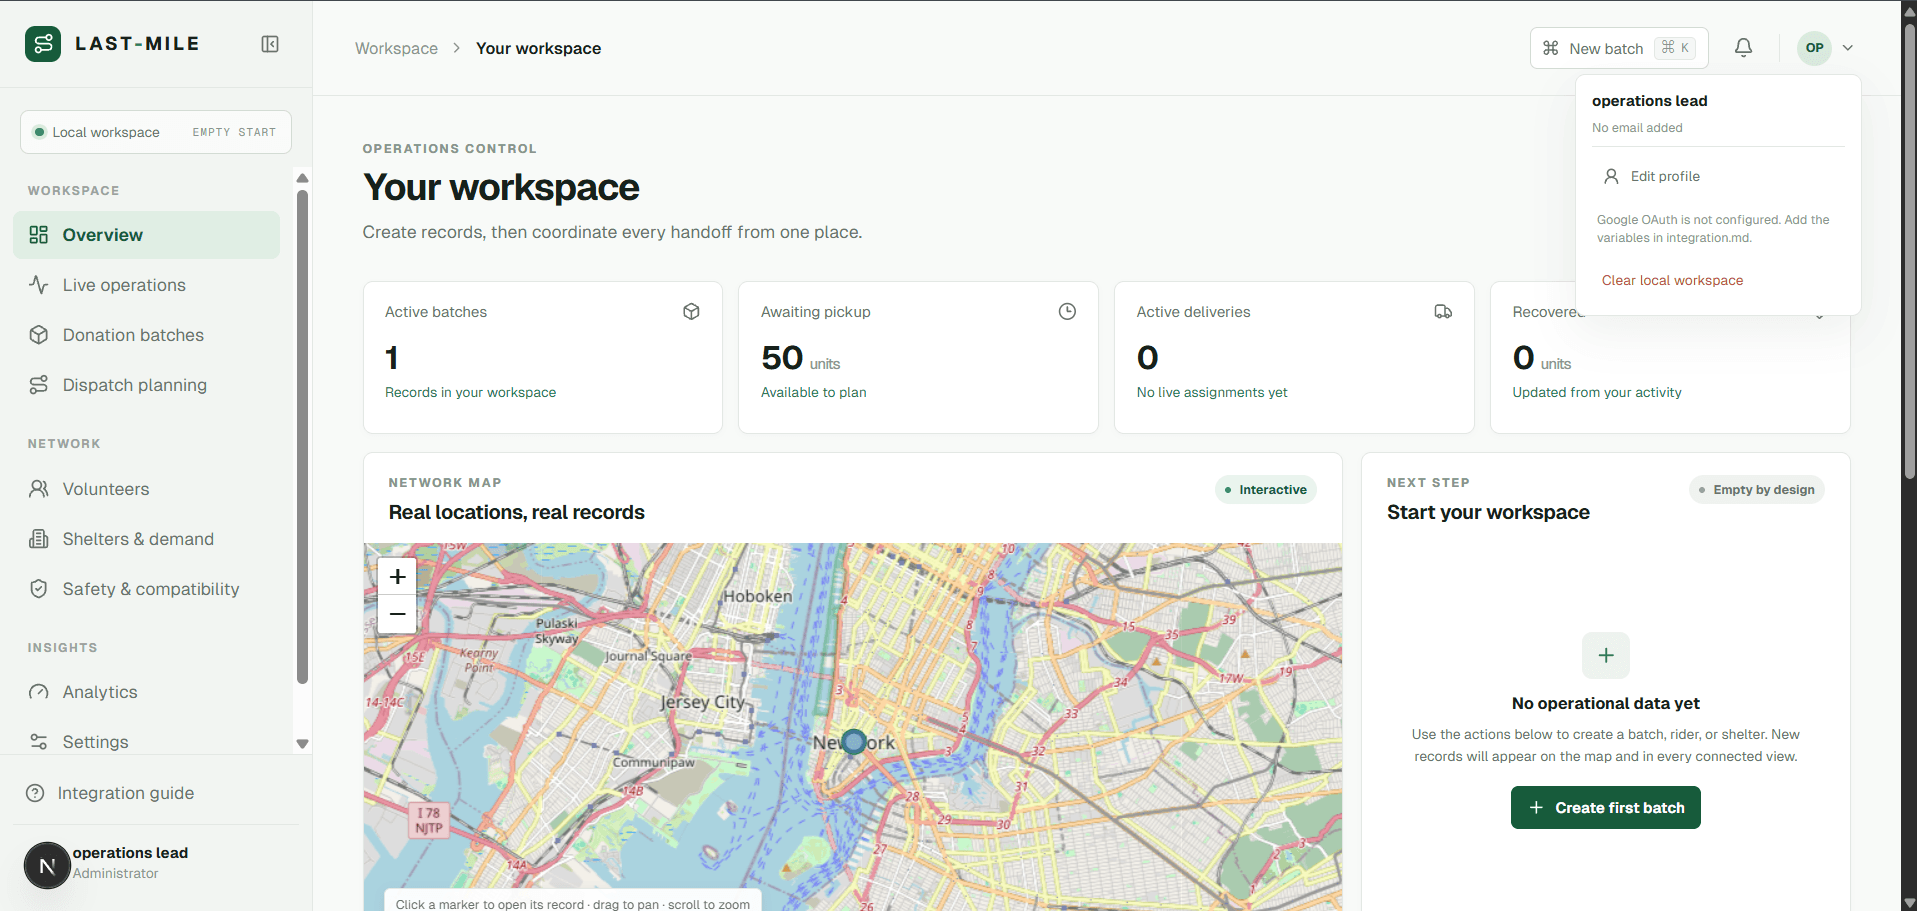Click the sidebar scrollbar up arrow
The image size is (1917, 911).
(302, 178)
